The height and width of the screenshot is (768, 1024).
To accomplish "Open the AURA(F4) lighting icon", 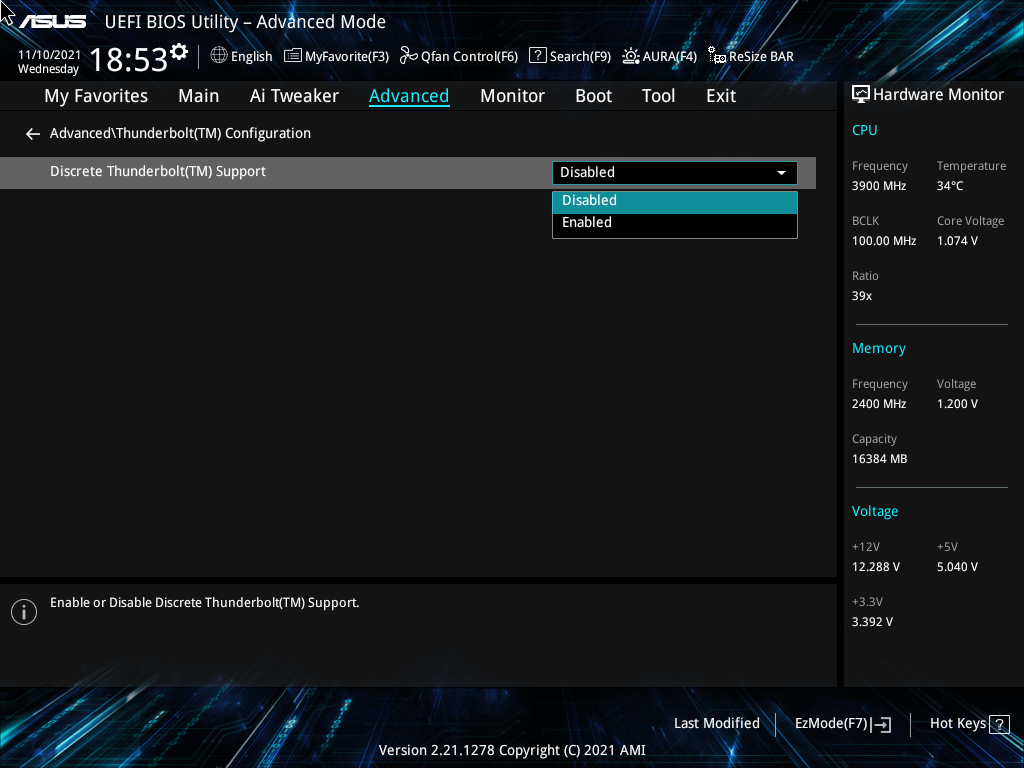I will tap(631, 56).
